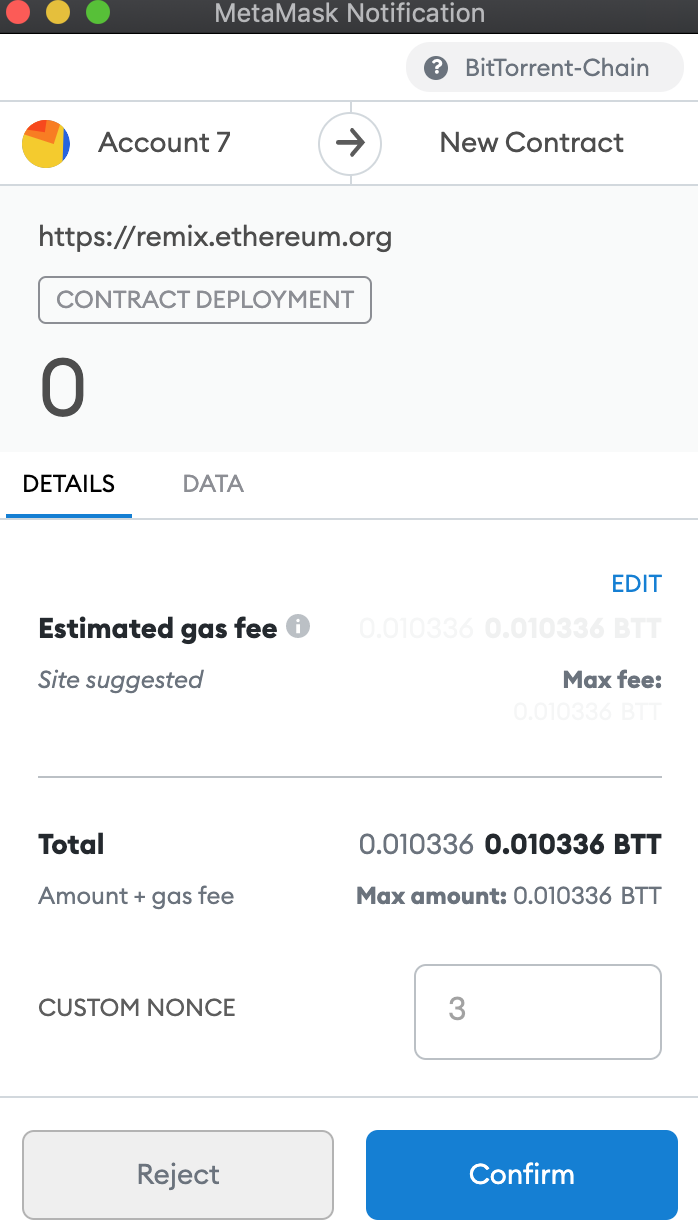The image size is (698, 1228).
Task: Click the Total 0.010336 BTT amount
Action: (x=573, y=845)
